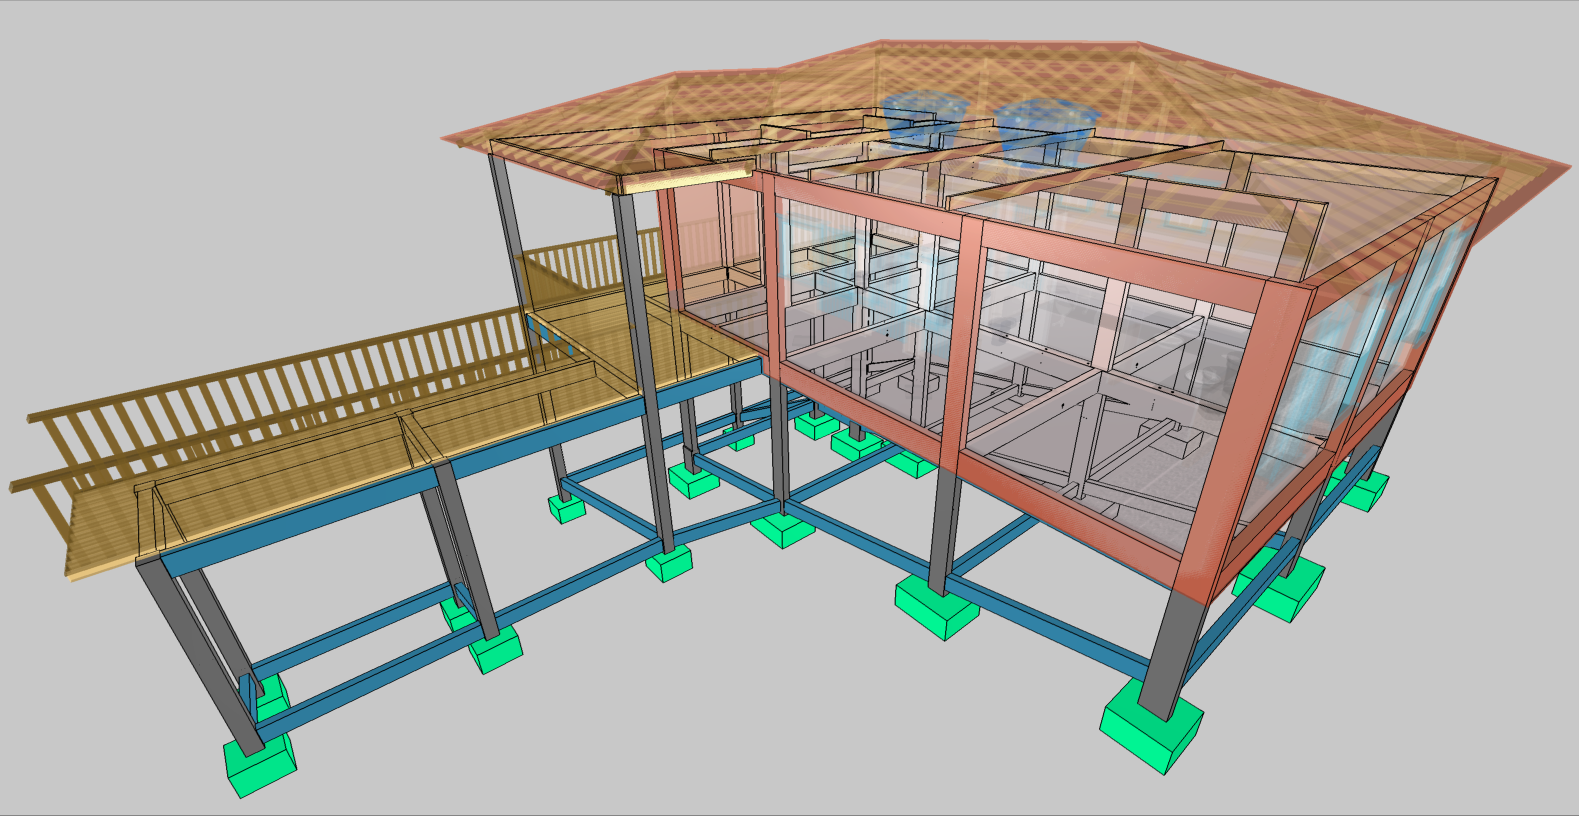Click green footing at far right rear corner
Viewport: 1579px width, 816px height.
click(1365, 489)
